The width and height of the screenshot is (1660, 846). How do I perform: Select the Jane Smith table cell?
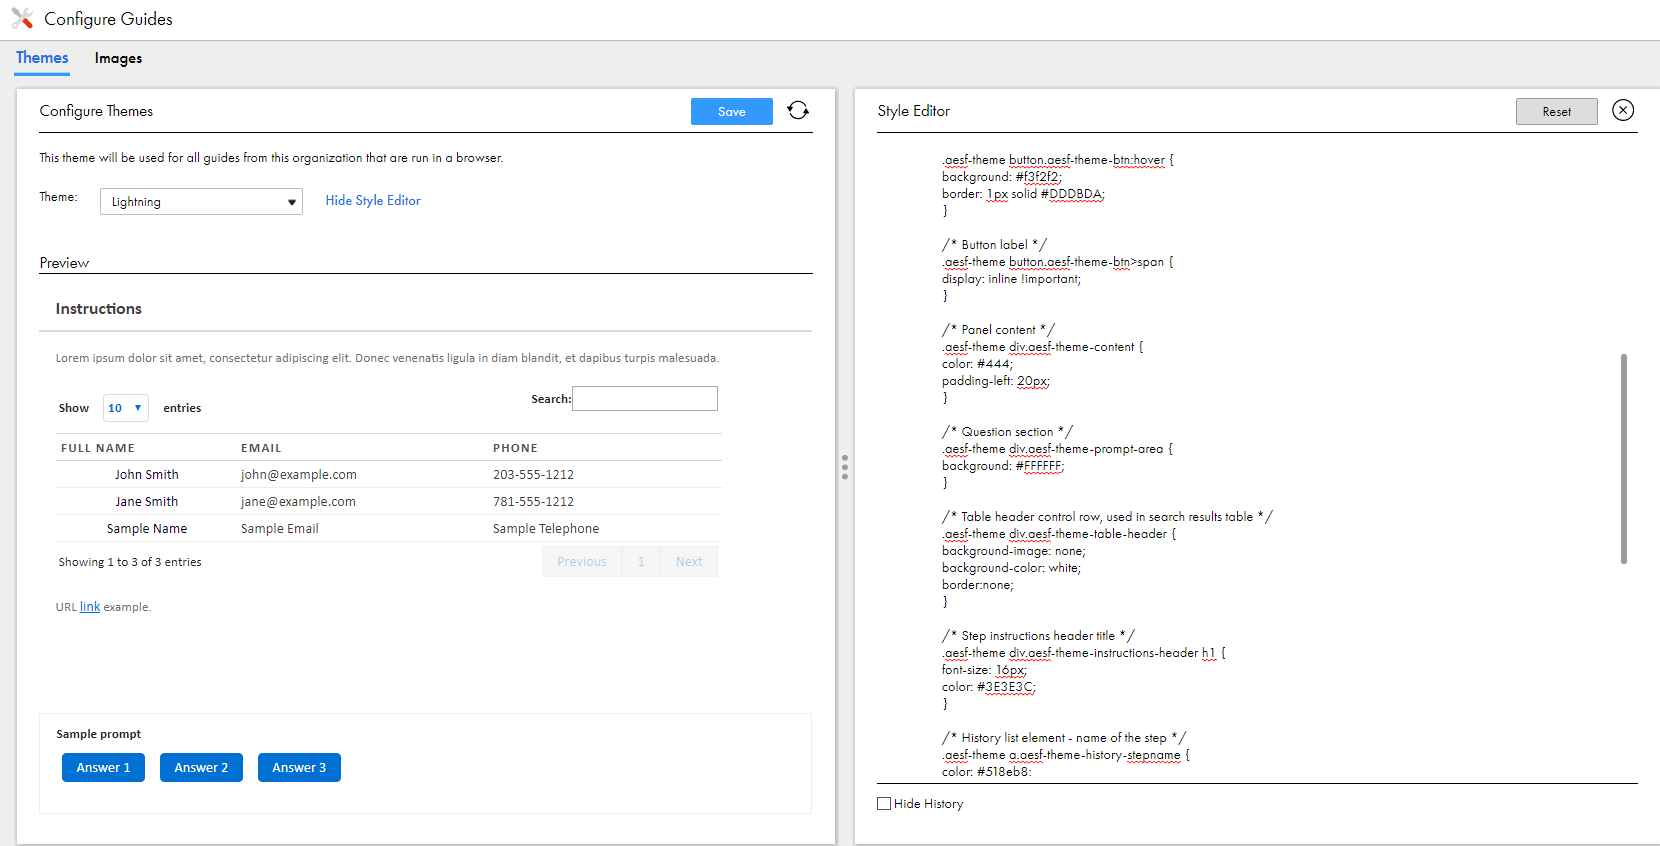147,502
